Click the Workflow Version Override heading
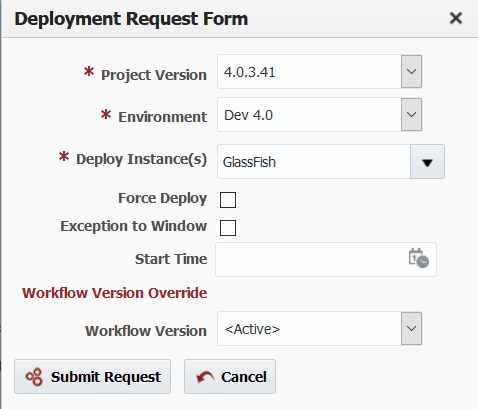 pos(115,293)
